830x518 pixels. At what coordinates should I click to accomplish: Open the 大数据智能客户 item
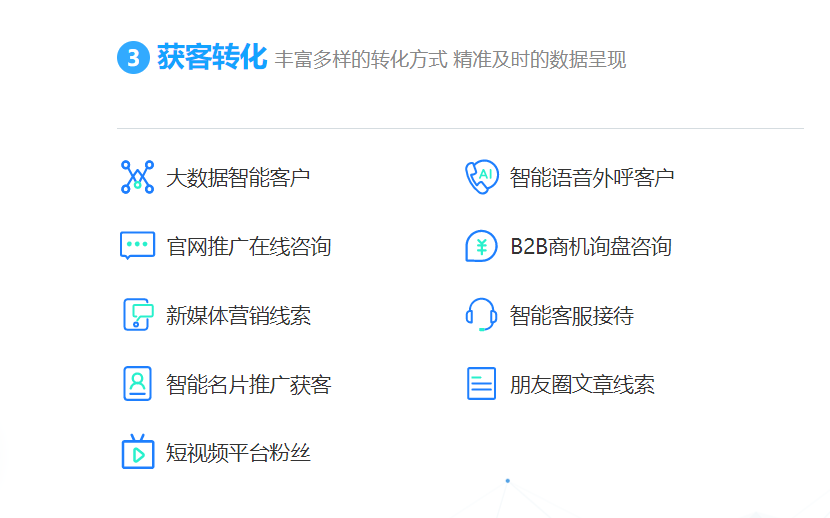pyautogui.click(x=238, y=178)
